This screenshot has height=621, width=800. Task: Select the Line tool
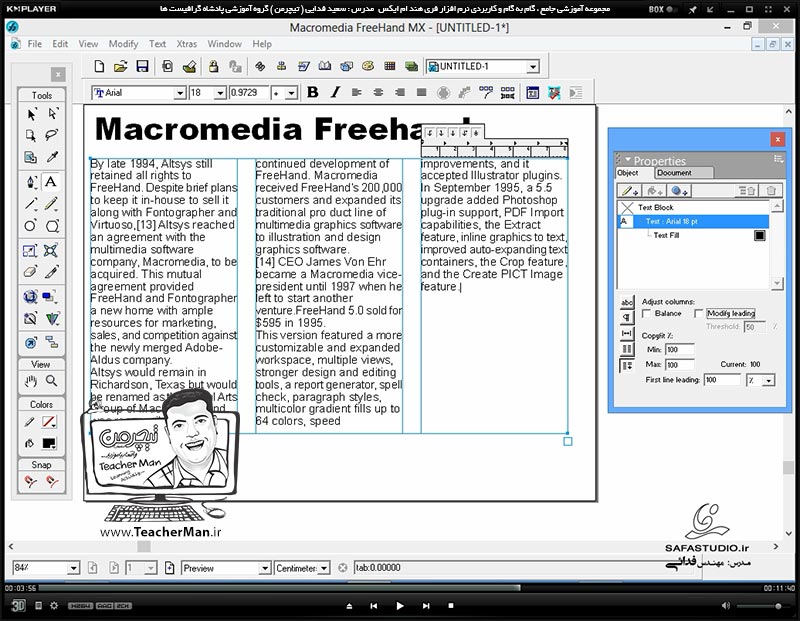(x=31, y=204)
